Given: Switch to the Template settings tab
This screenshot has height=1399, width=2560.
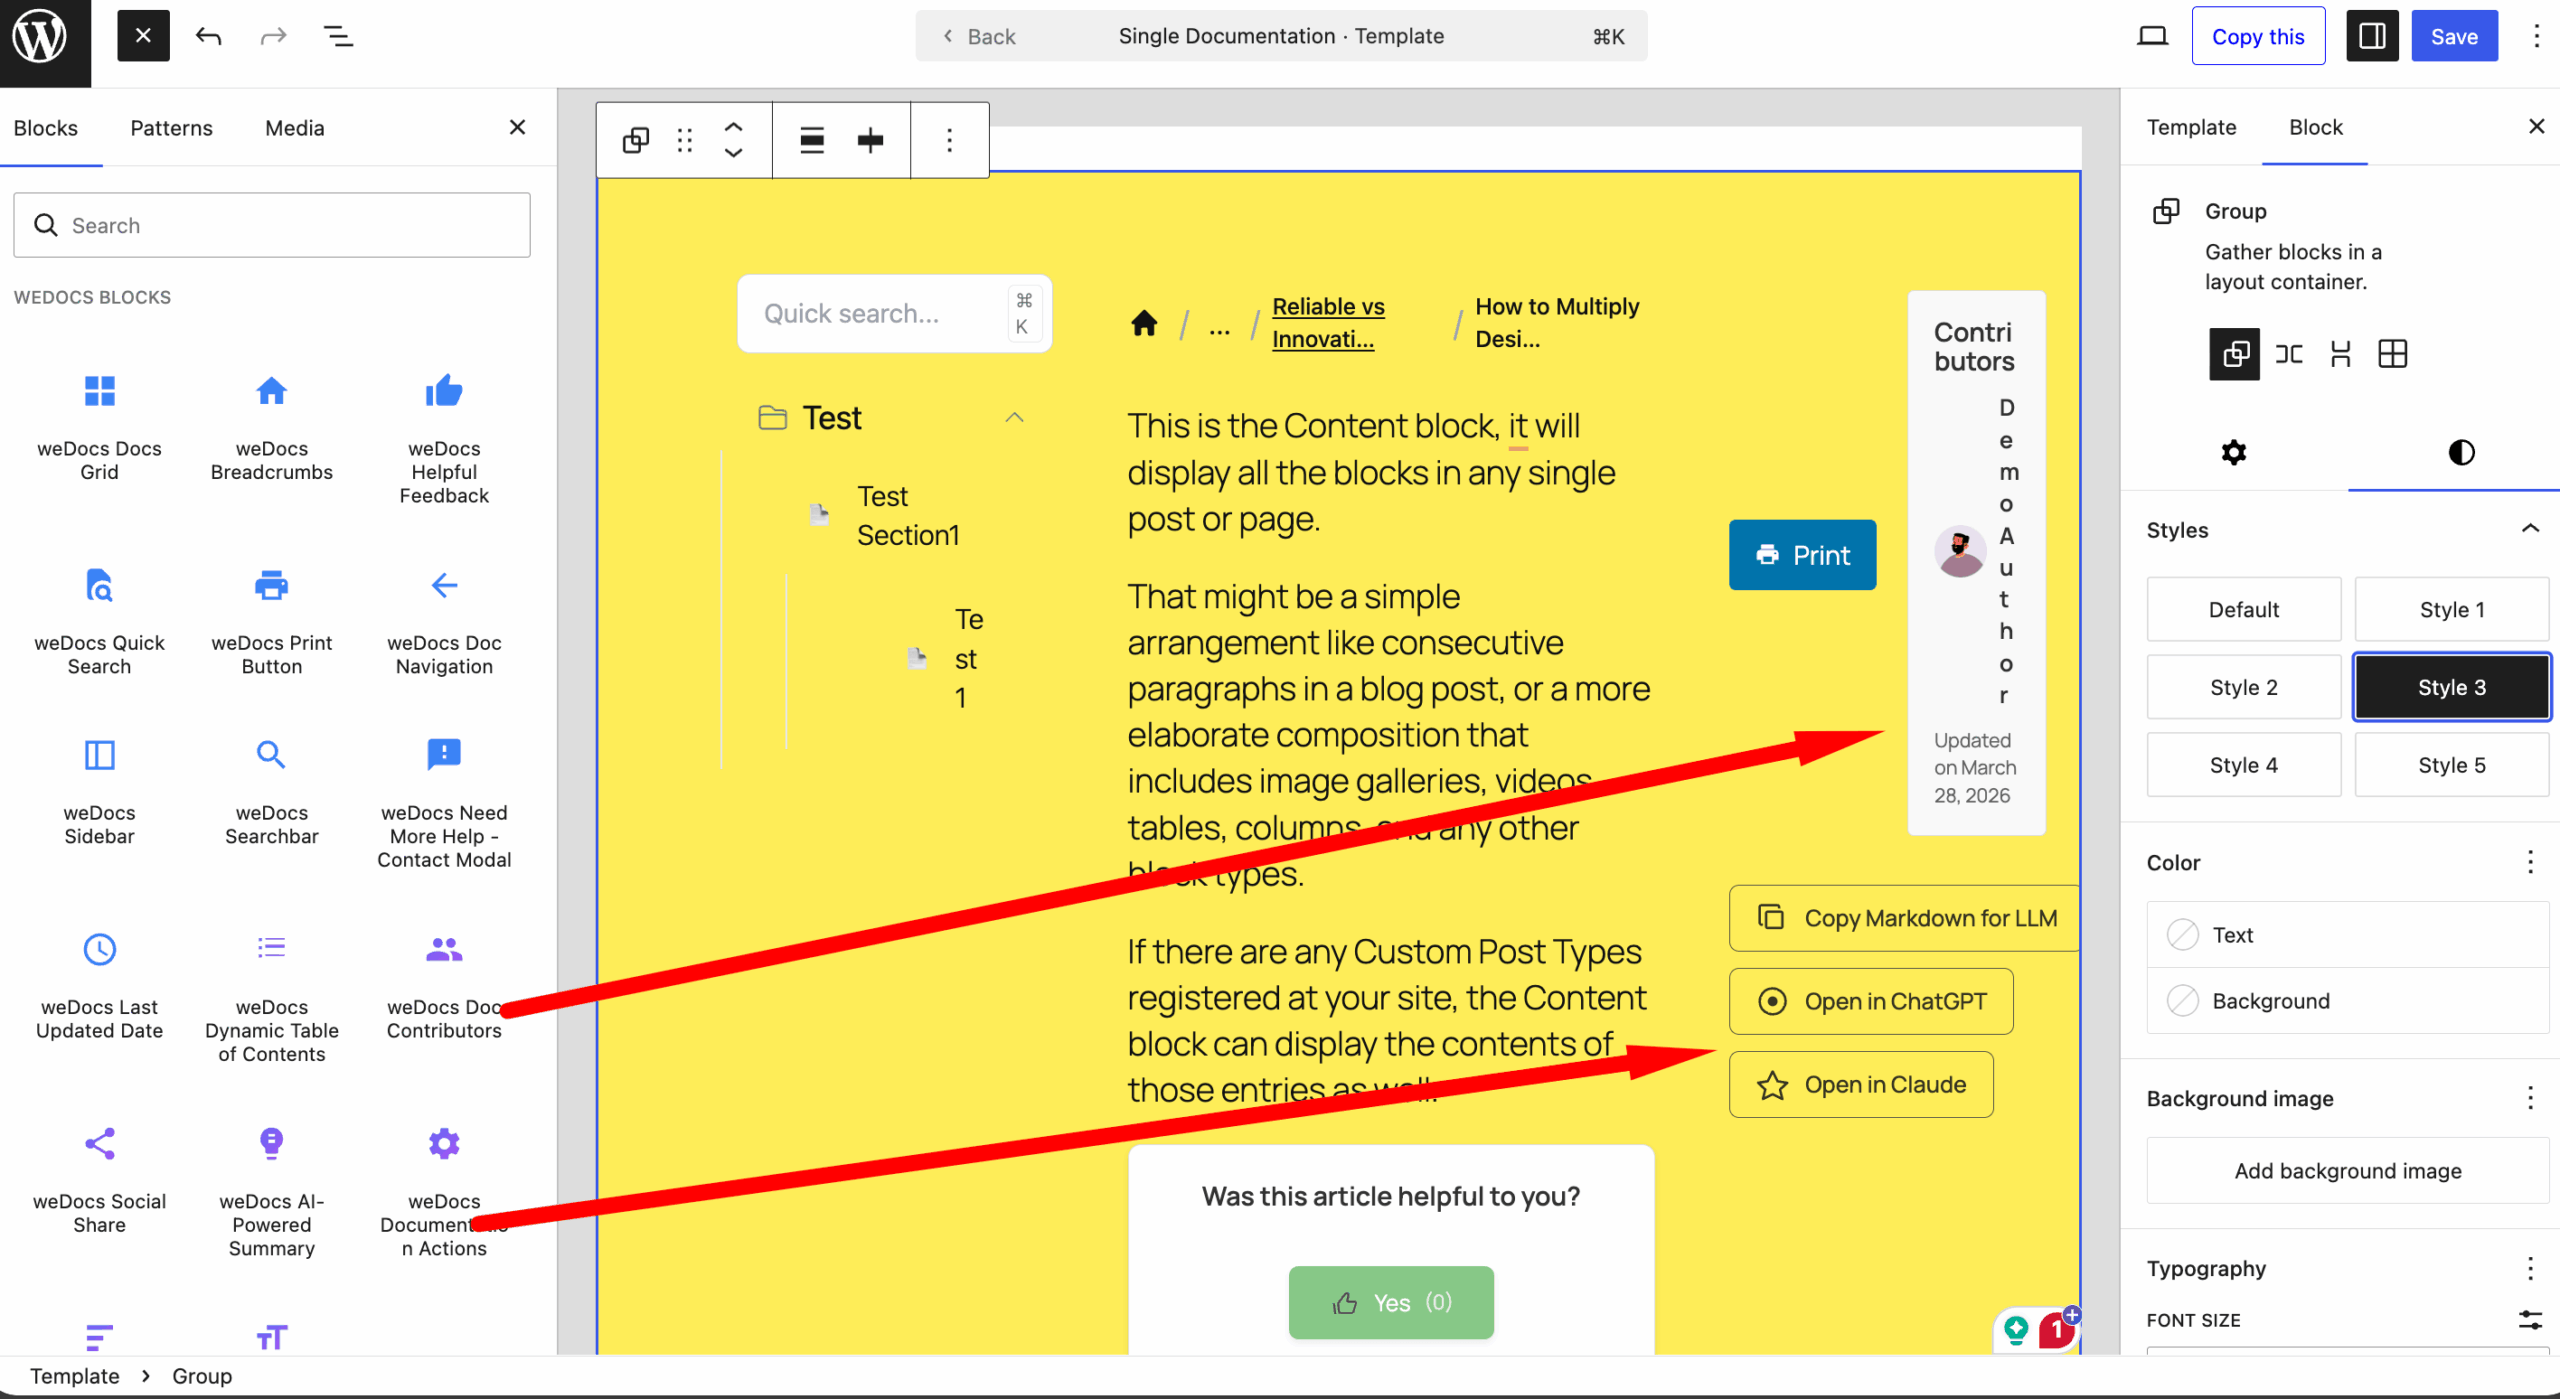Looking at the screenshot, I should coord(2191,127).
